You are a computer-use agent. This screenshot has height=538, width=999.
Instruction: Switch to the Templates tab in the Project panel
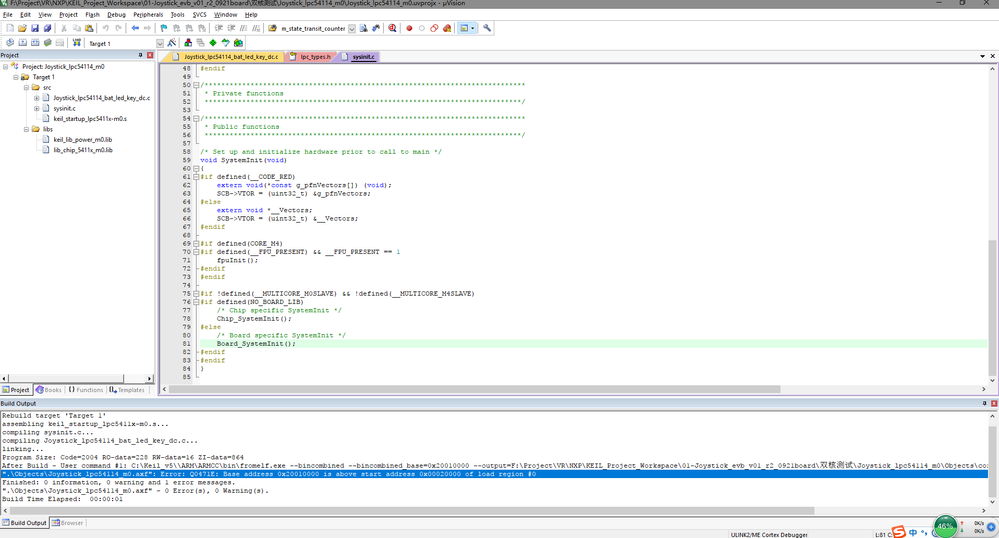[x=127, y=389]
